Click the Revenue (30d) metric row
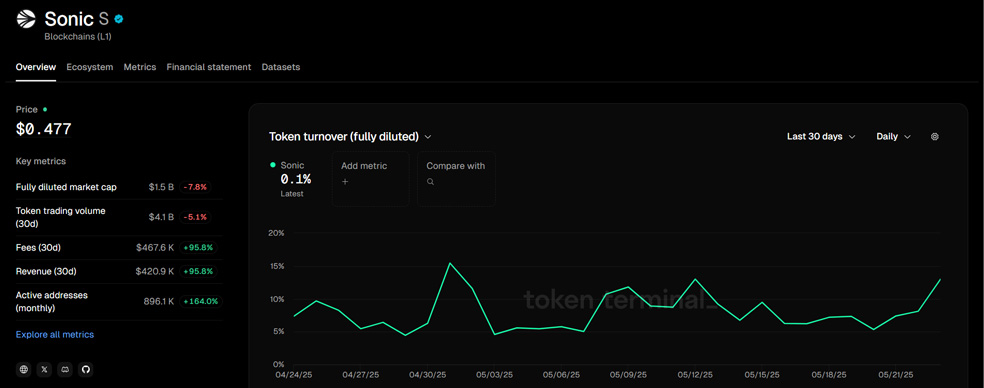The width and height of the screenshot is (984, 388). click(119, 271)
